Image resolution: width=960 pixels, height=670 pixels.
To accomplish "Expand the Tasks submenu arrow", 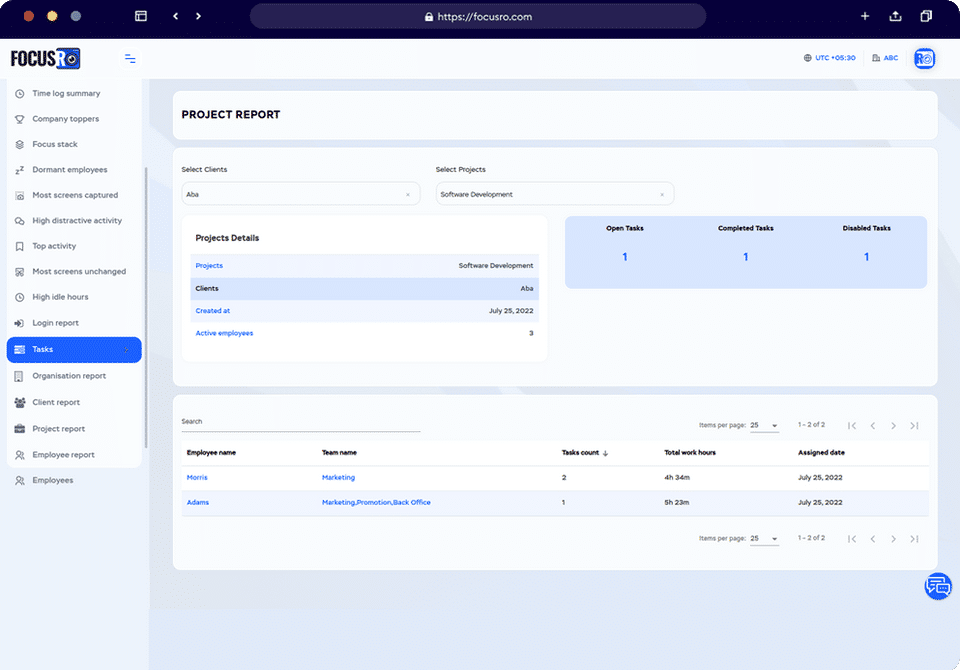I will tap(126, 350).
